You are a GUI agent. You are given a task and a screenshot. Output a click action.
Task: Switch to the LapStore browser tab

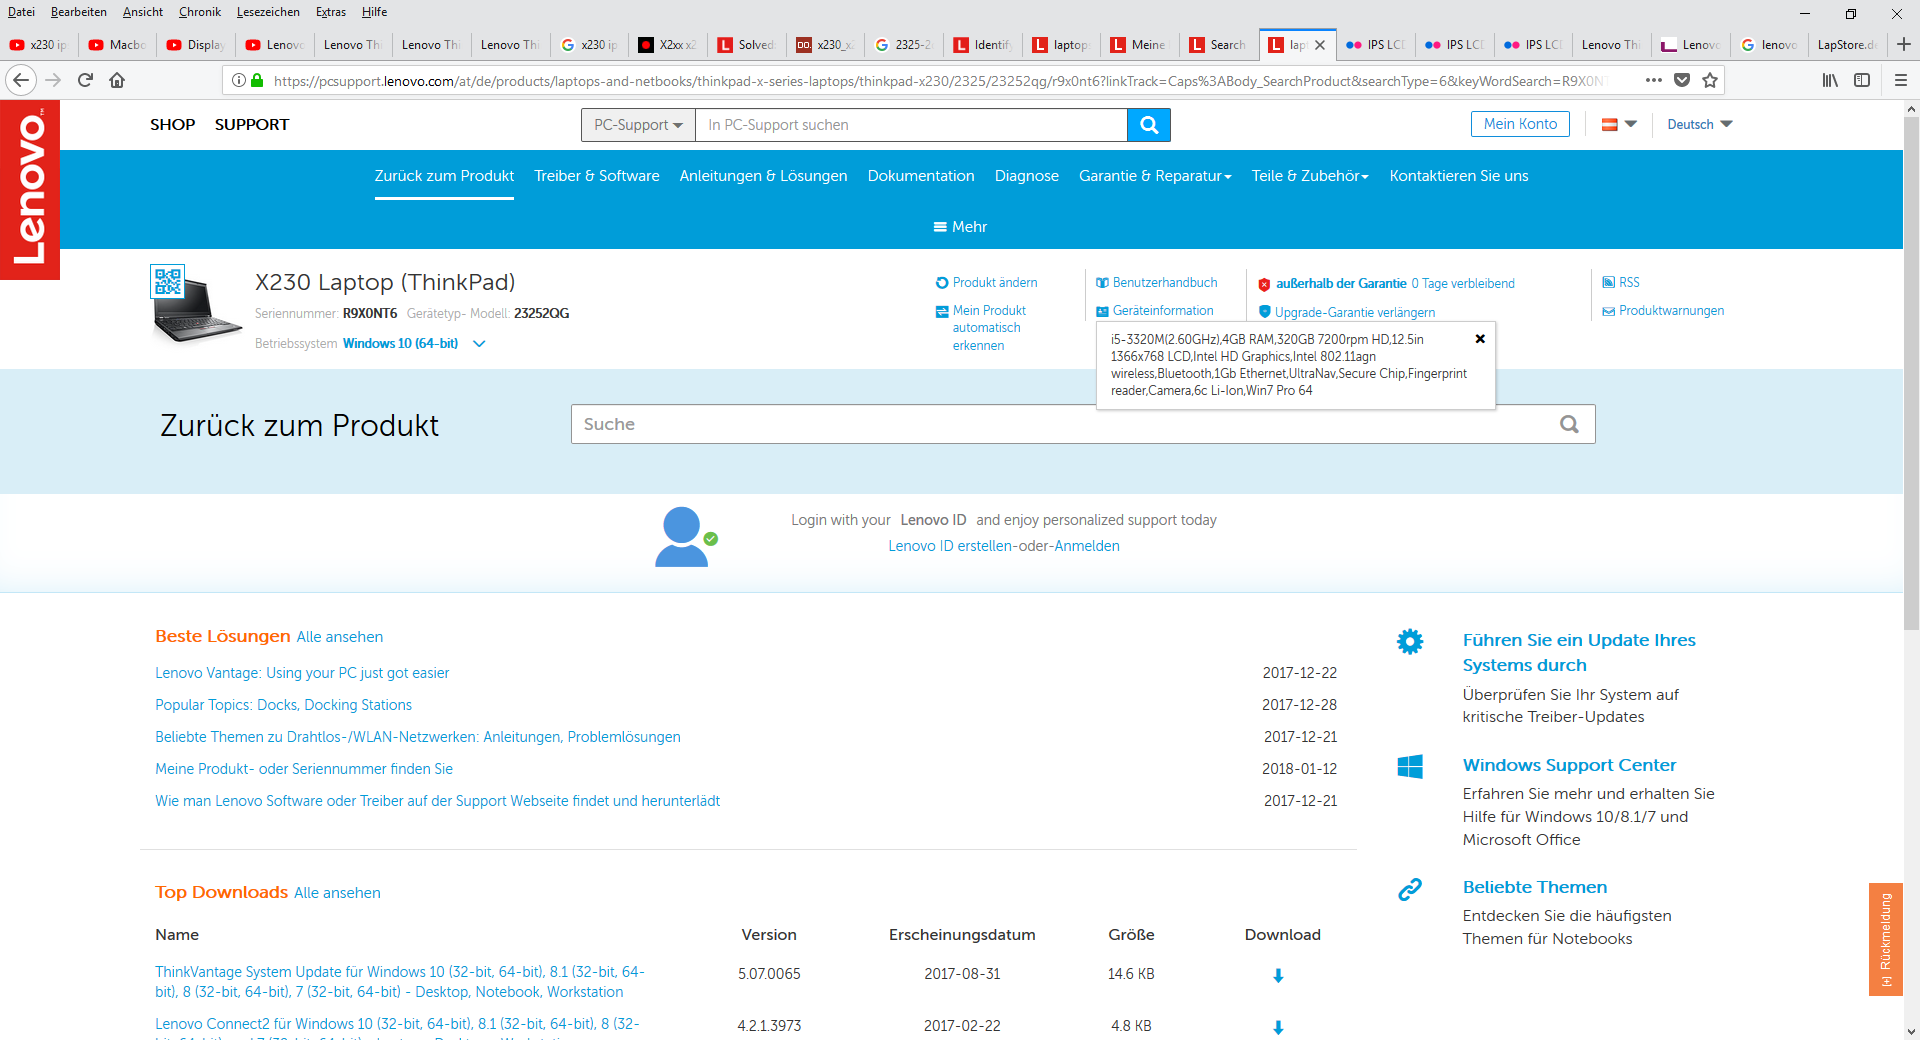1846,45
